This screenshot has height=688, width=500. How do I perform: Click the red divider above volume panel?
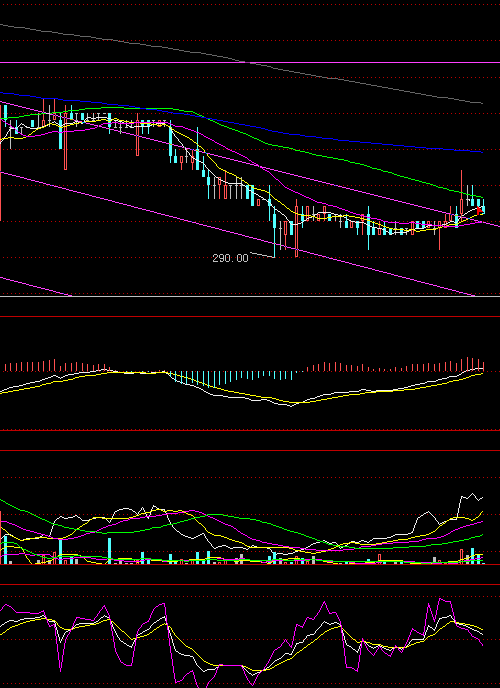point(250,450)
